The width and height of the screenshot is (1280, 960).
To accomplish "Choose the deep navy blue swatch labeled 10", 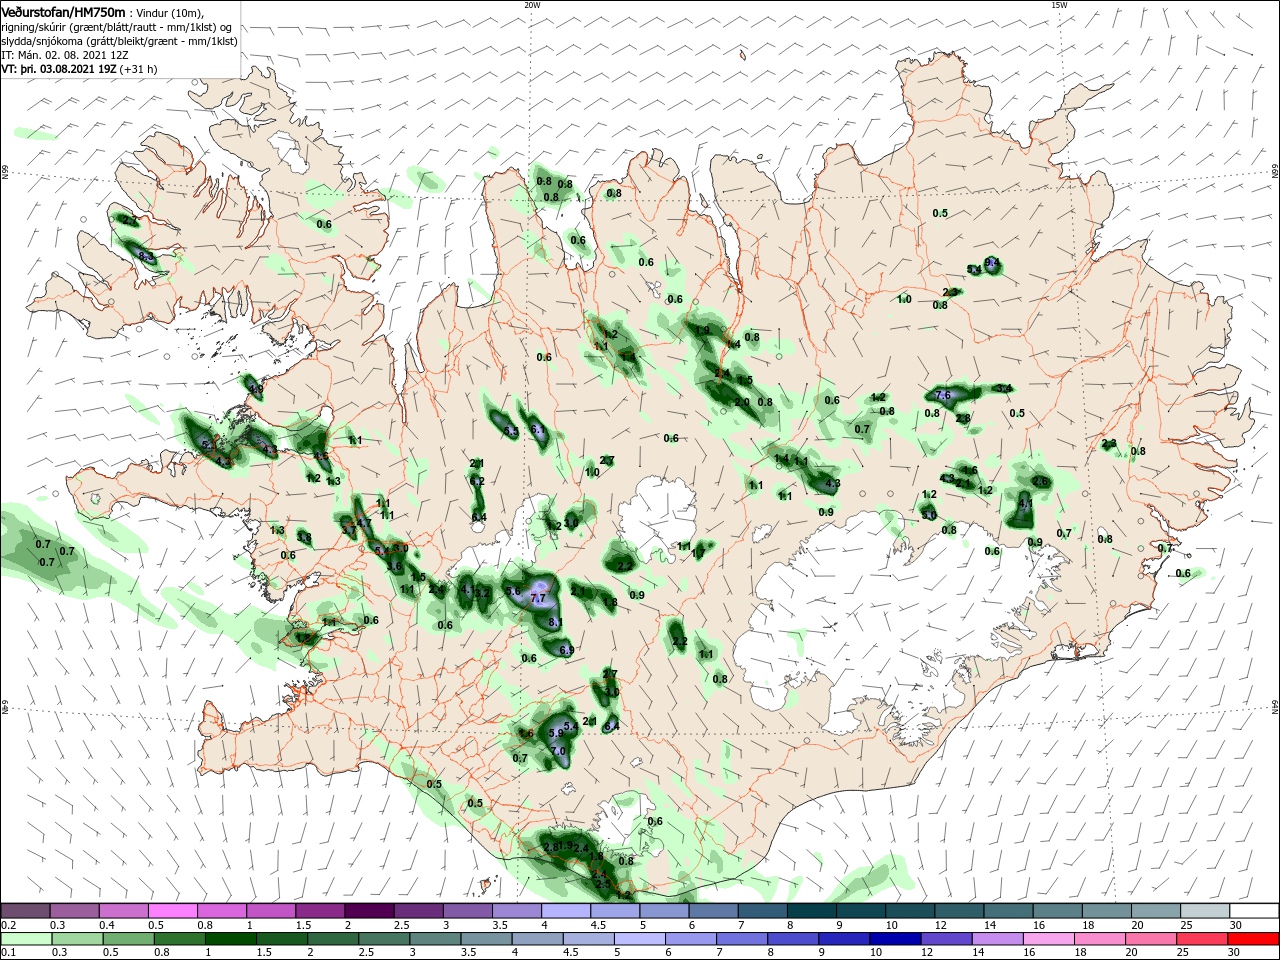I will coord(894,939).
